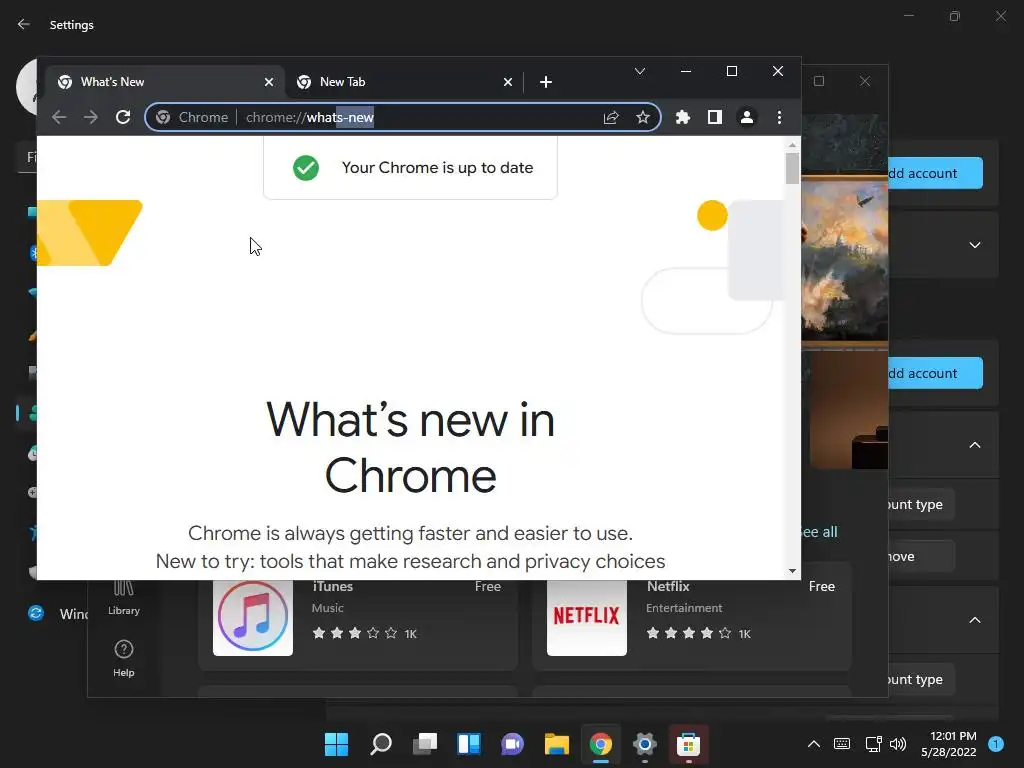Show hidden tray icons
Screen dimensions: 1024x768
click(814, 744)
